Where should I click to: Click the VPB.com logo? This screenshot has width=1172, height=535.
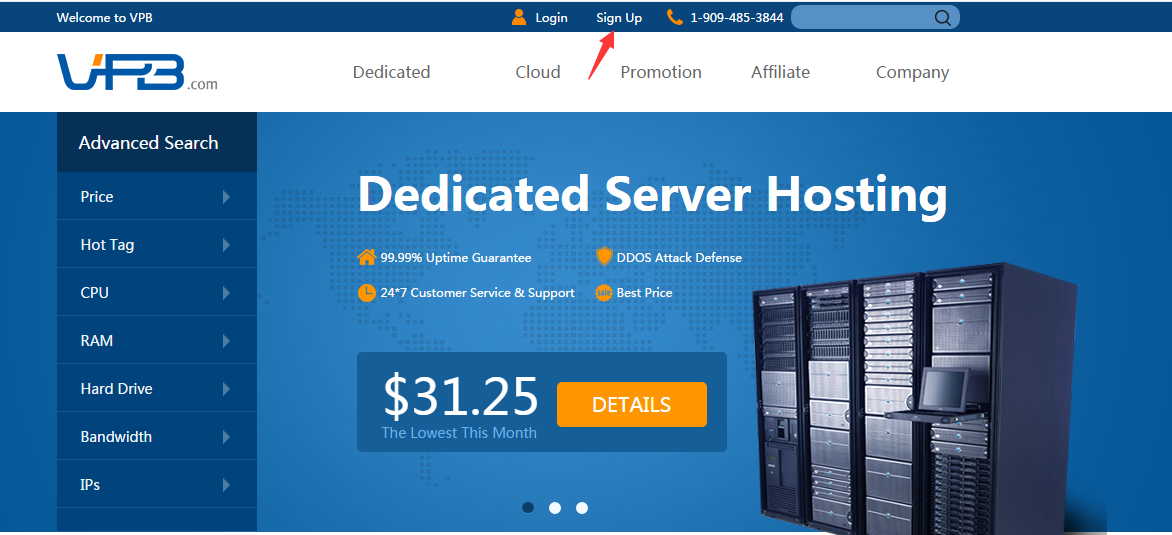point(137,72)
